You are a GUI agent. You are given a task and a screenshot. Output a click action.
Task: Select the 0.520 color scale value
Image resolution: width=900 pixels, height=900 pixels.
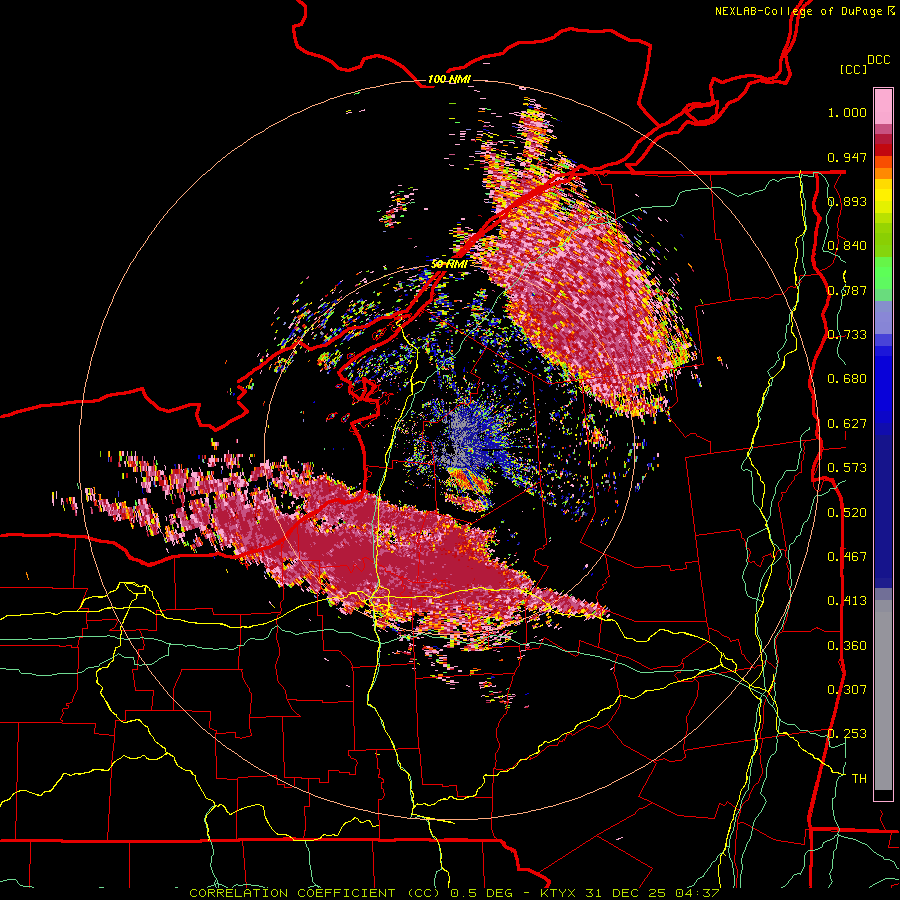(847, 513)
